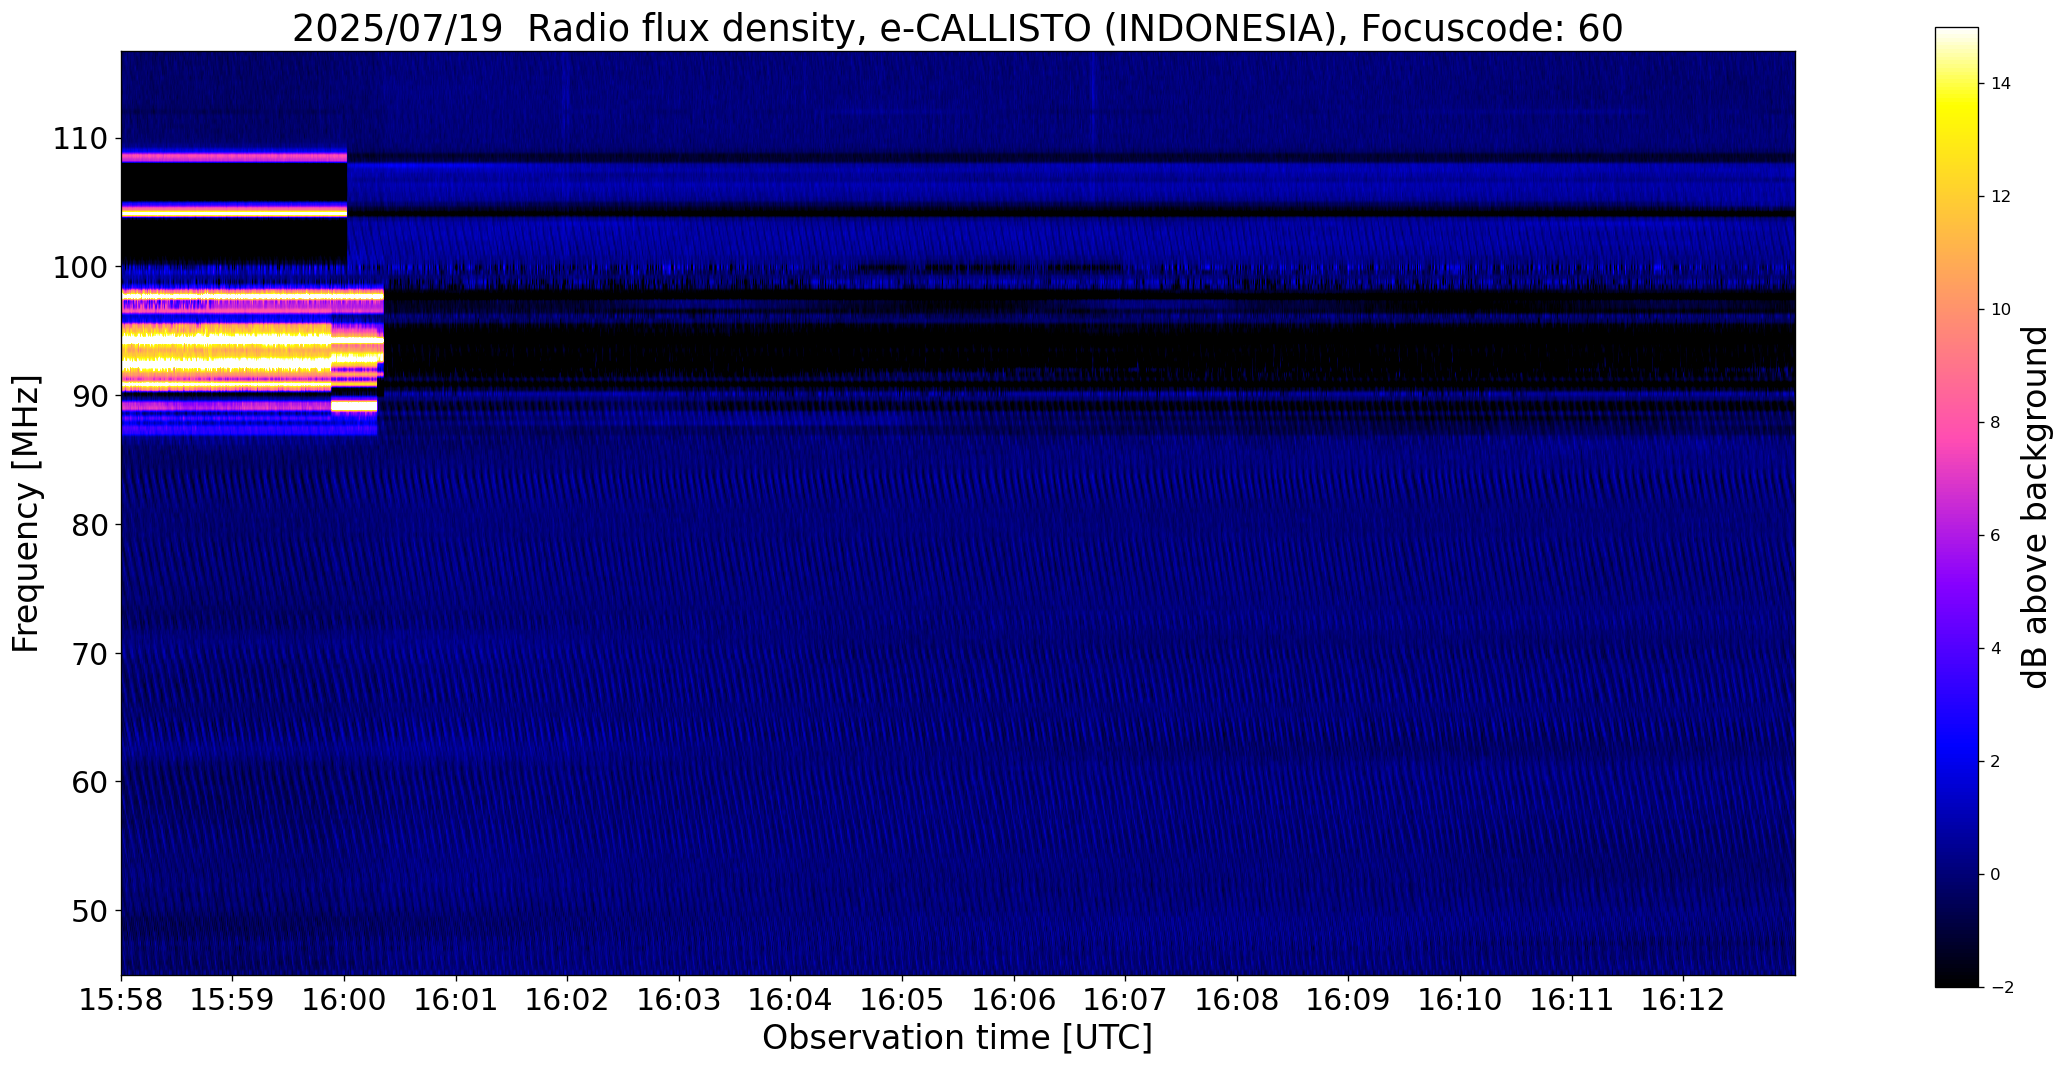Click the pink emission band near 108 MHz at the plot's left
Screen dimensions: 2066x1067
[x=234, y=157]
